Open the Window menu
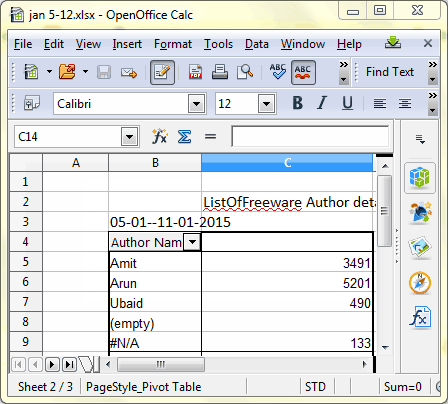The width and height of the screenshot is (448, 404). click(x=303, y=44)
